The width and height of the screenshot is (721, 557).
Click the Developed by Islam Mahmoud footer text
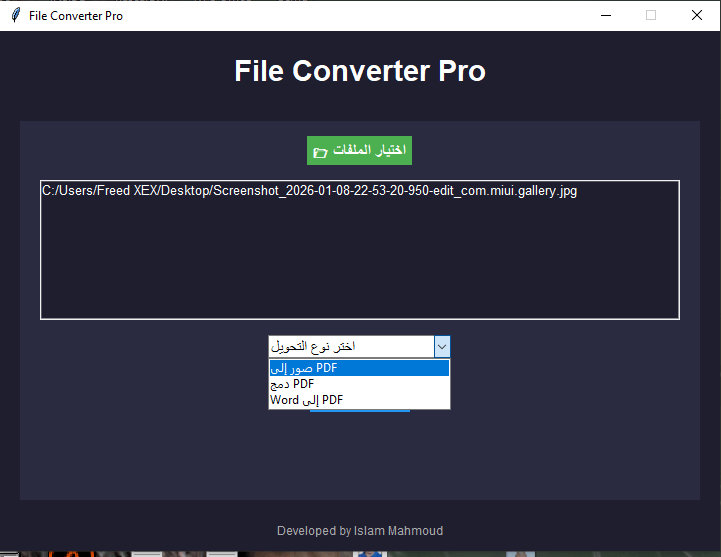click(360, 531)
